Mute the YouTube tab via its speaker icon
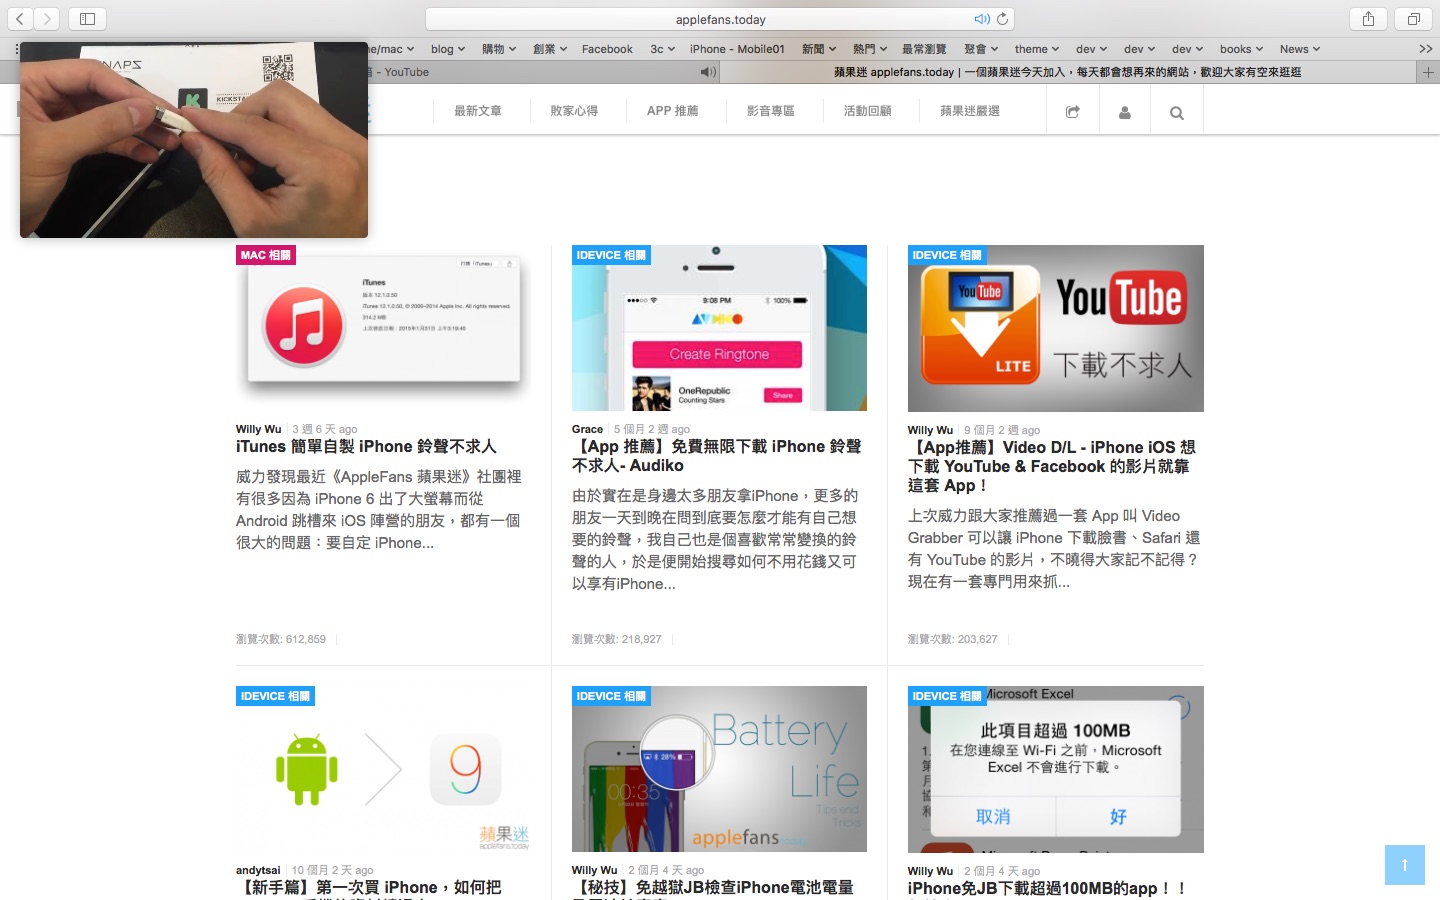 click(708, 72)
